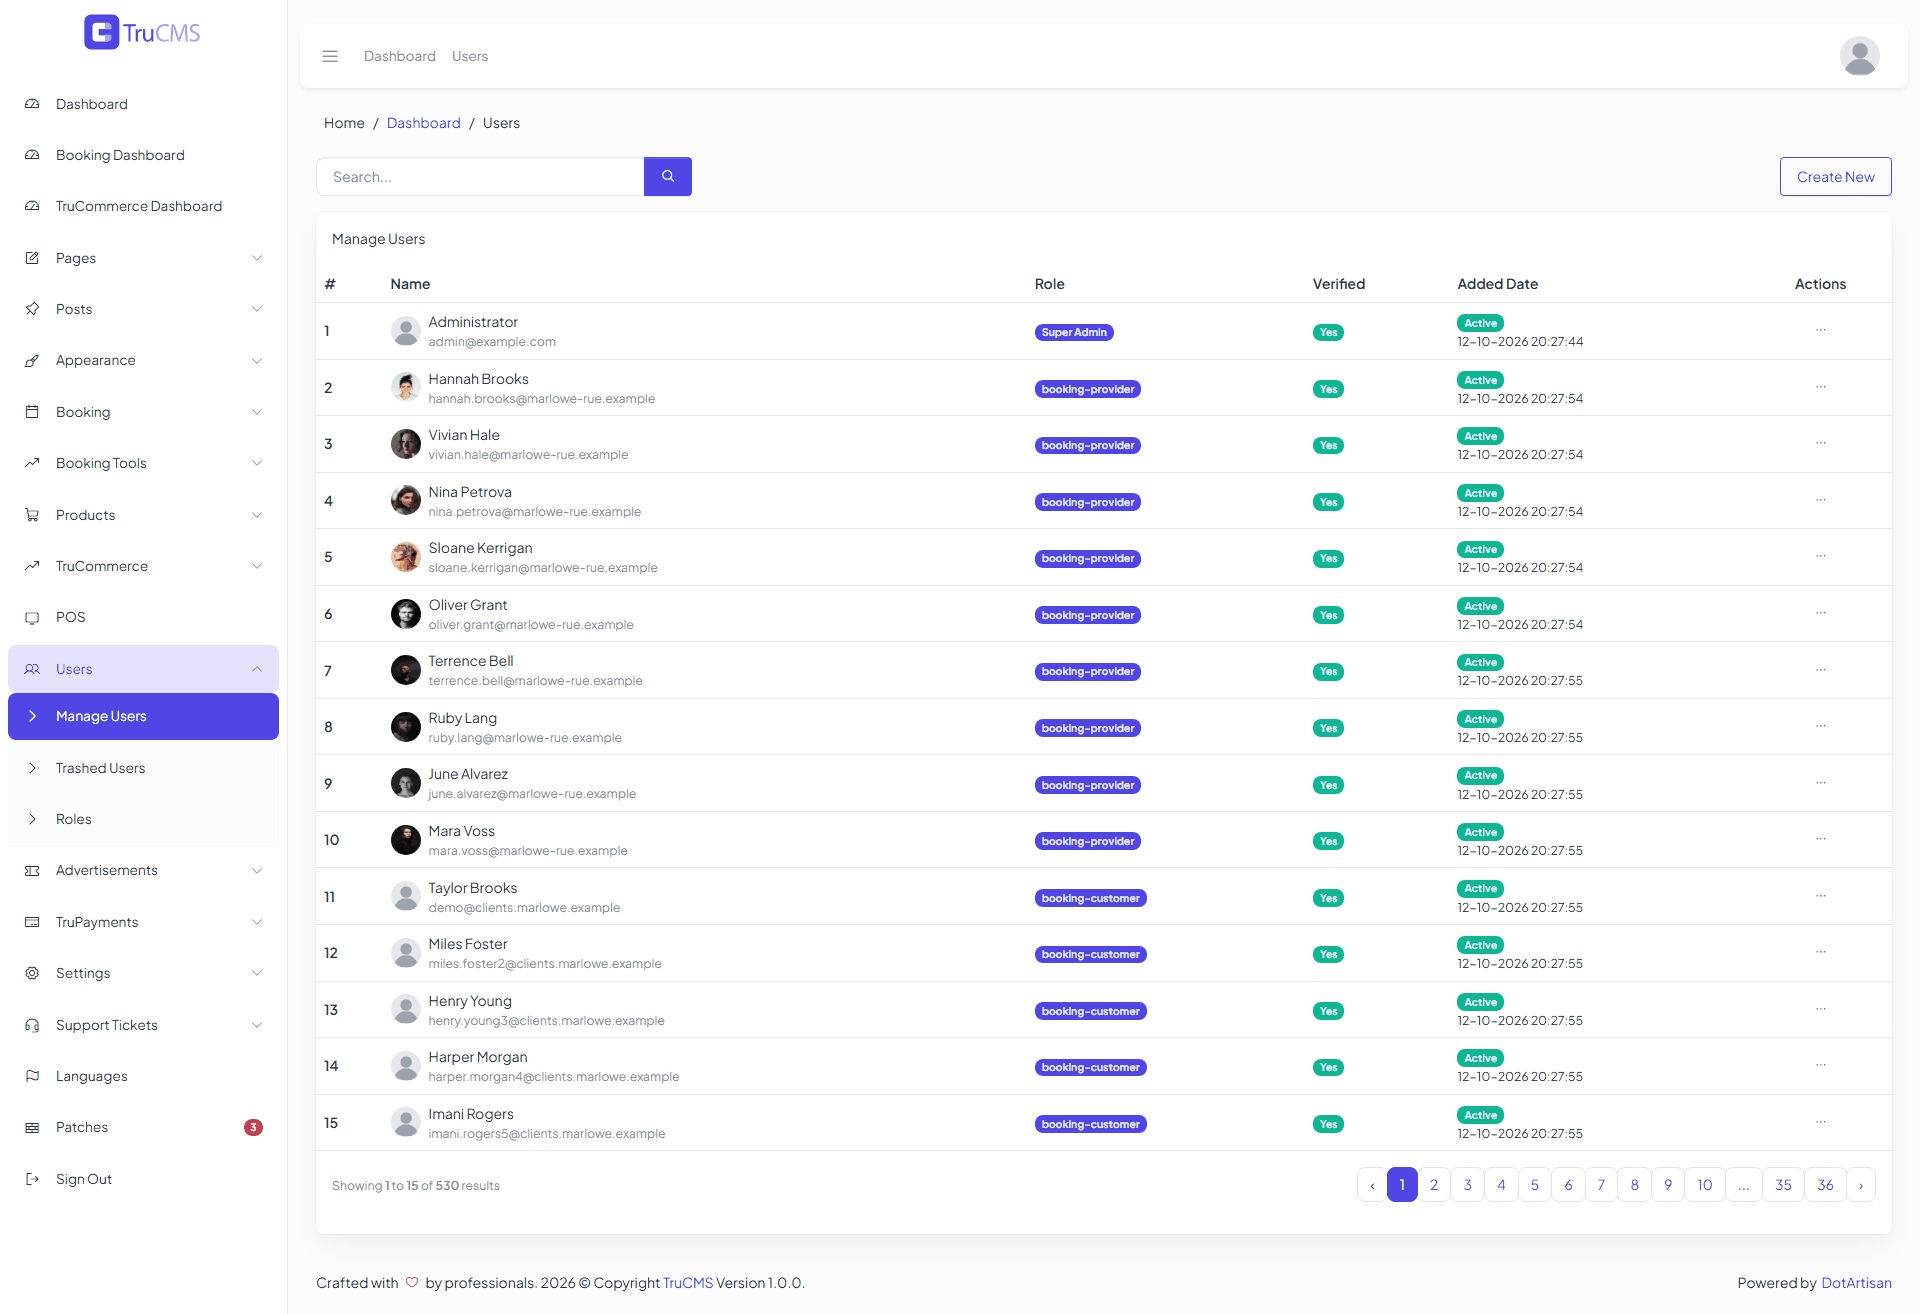Toggle the hamburger sidebar menu icon

(x=330, y=56)
